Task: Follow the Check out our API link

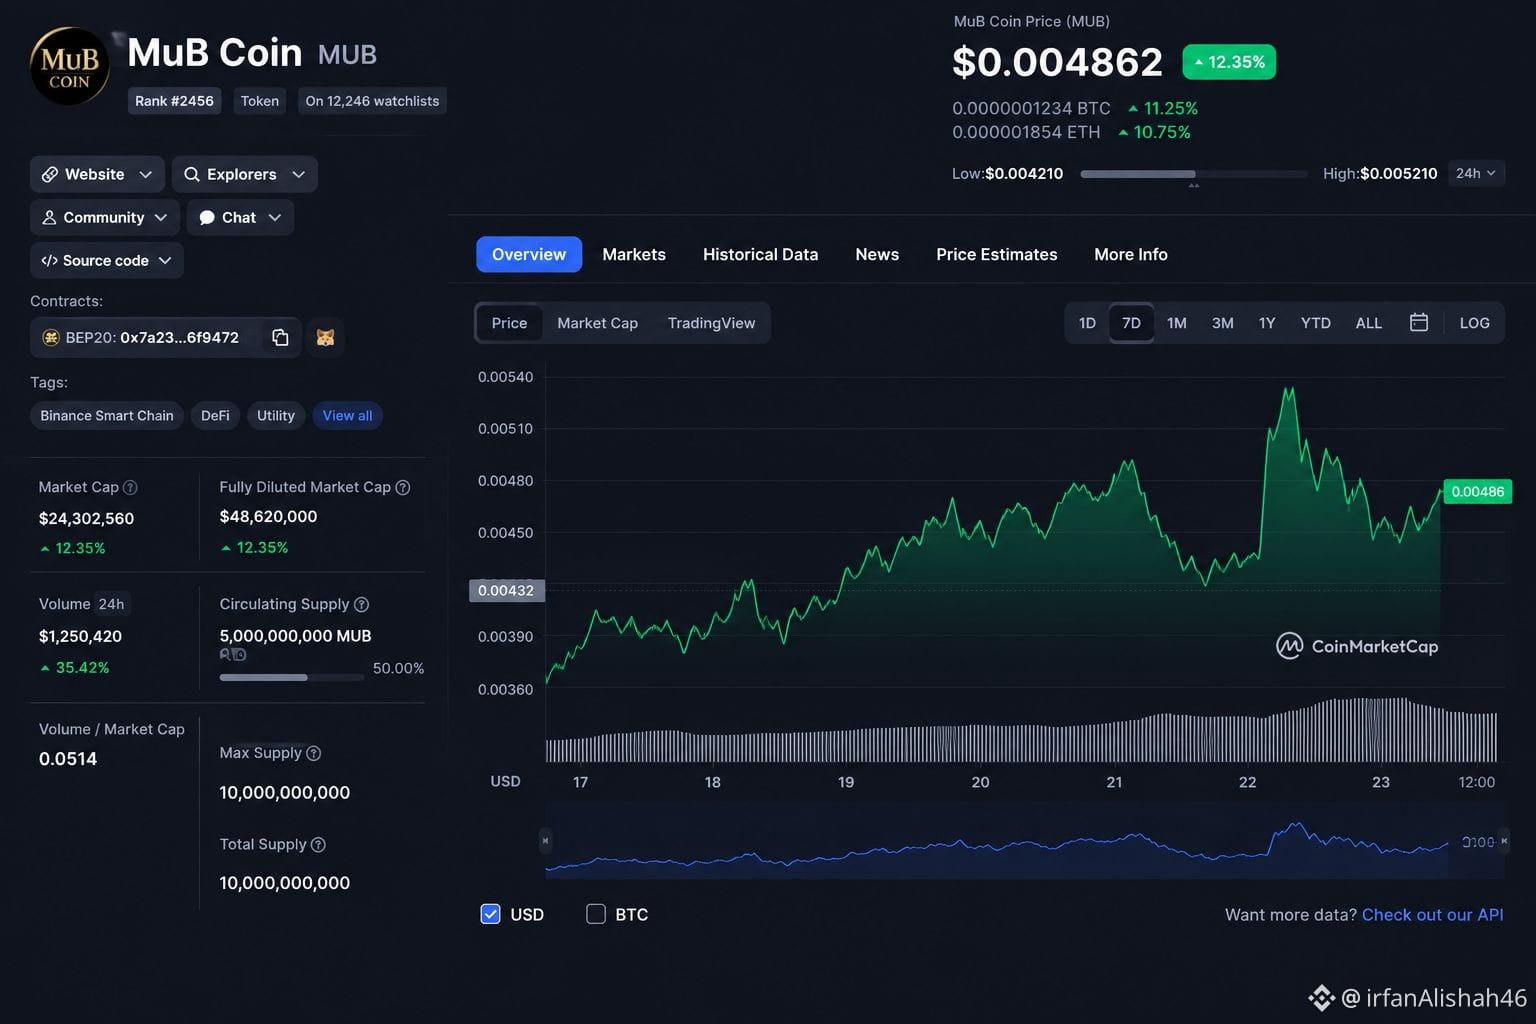Action: click(1432, 914)
